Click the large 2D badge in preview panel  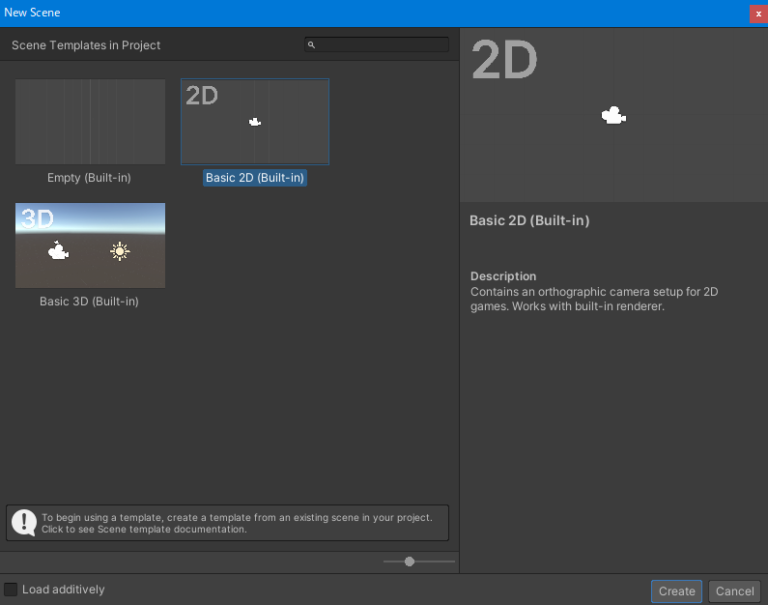point(505,61)
